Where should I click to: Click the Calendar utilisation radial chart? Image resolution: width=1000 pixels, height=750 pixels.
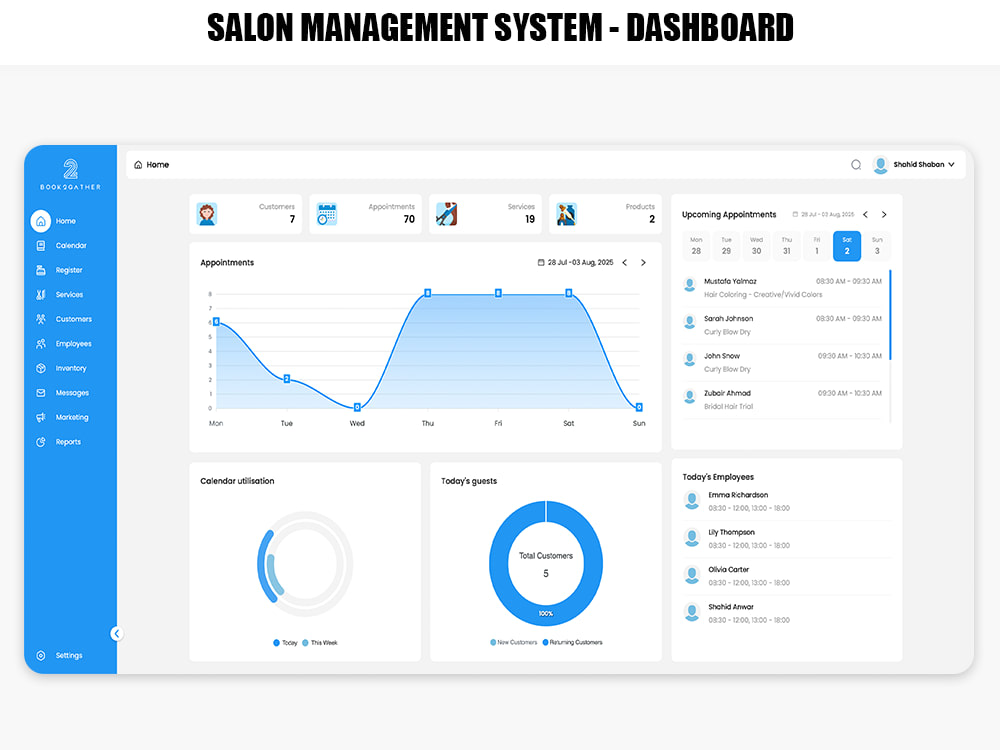[x=305, y=564]
